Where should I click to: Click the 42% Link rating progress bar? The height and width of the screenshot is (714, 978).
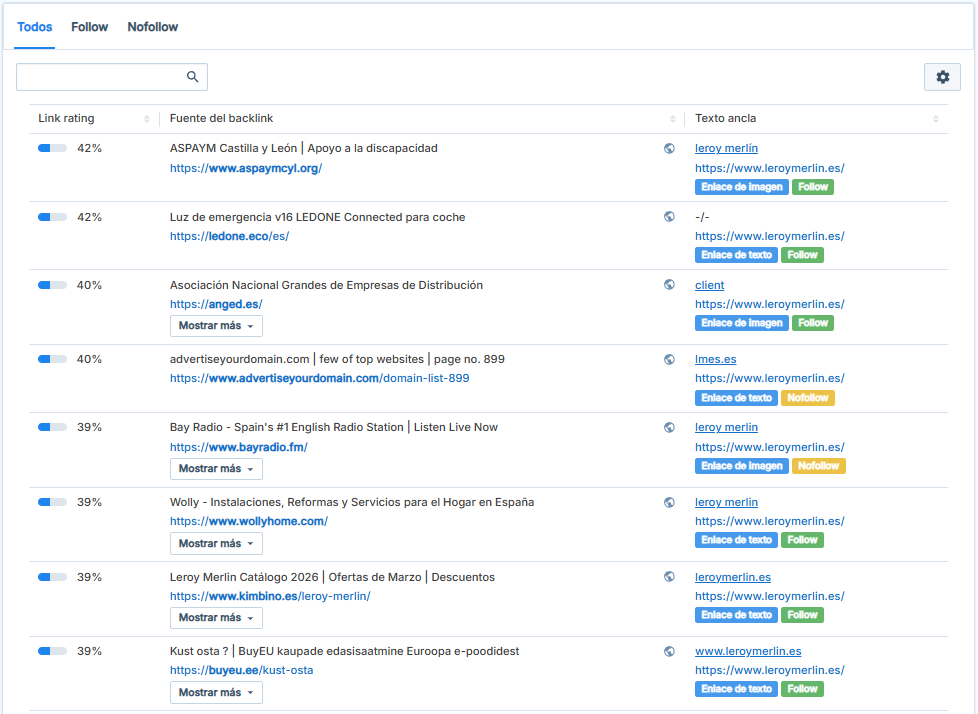pos(51,147)
